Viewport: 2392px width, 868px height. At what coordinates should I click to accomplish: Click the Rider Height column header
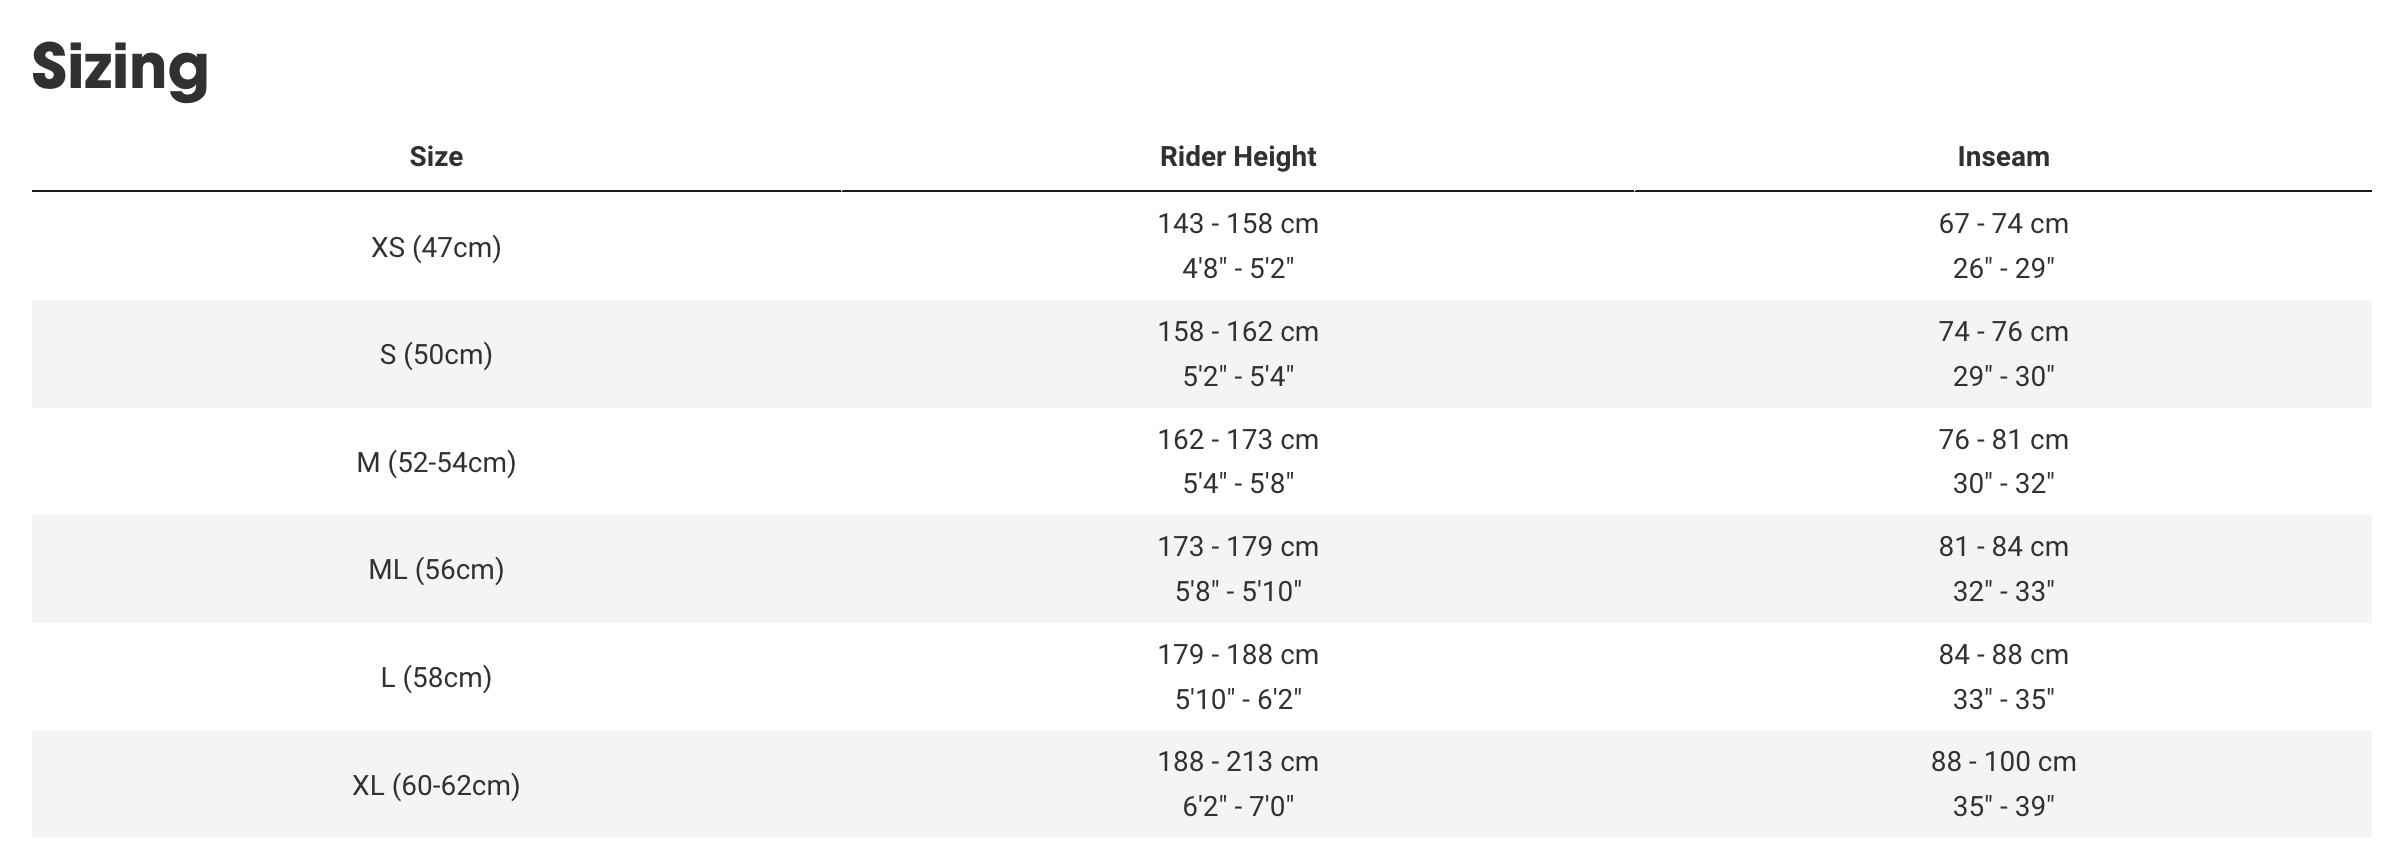(x=1238, y=157)
